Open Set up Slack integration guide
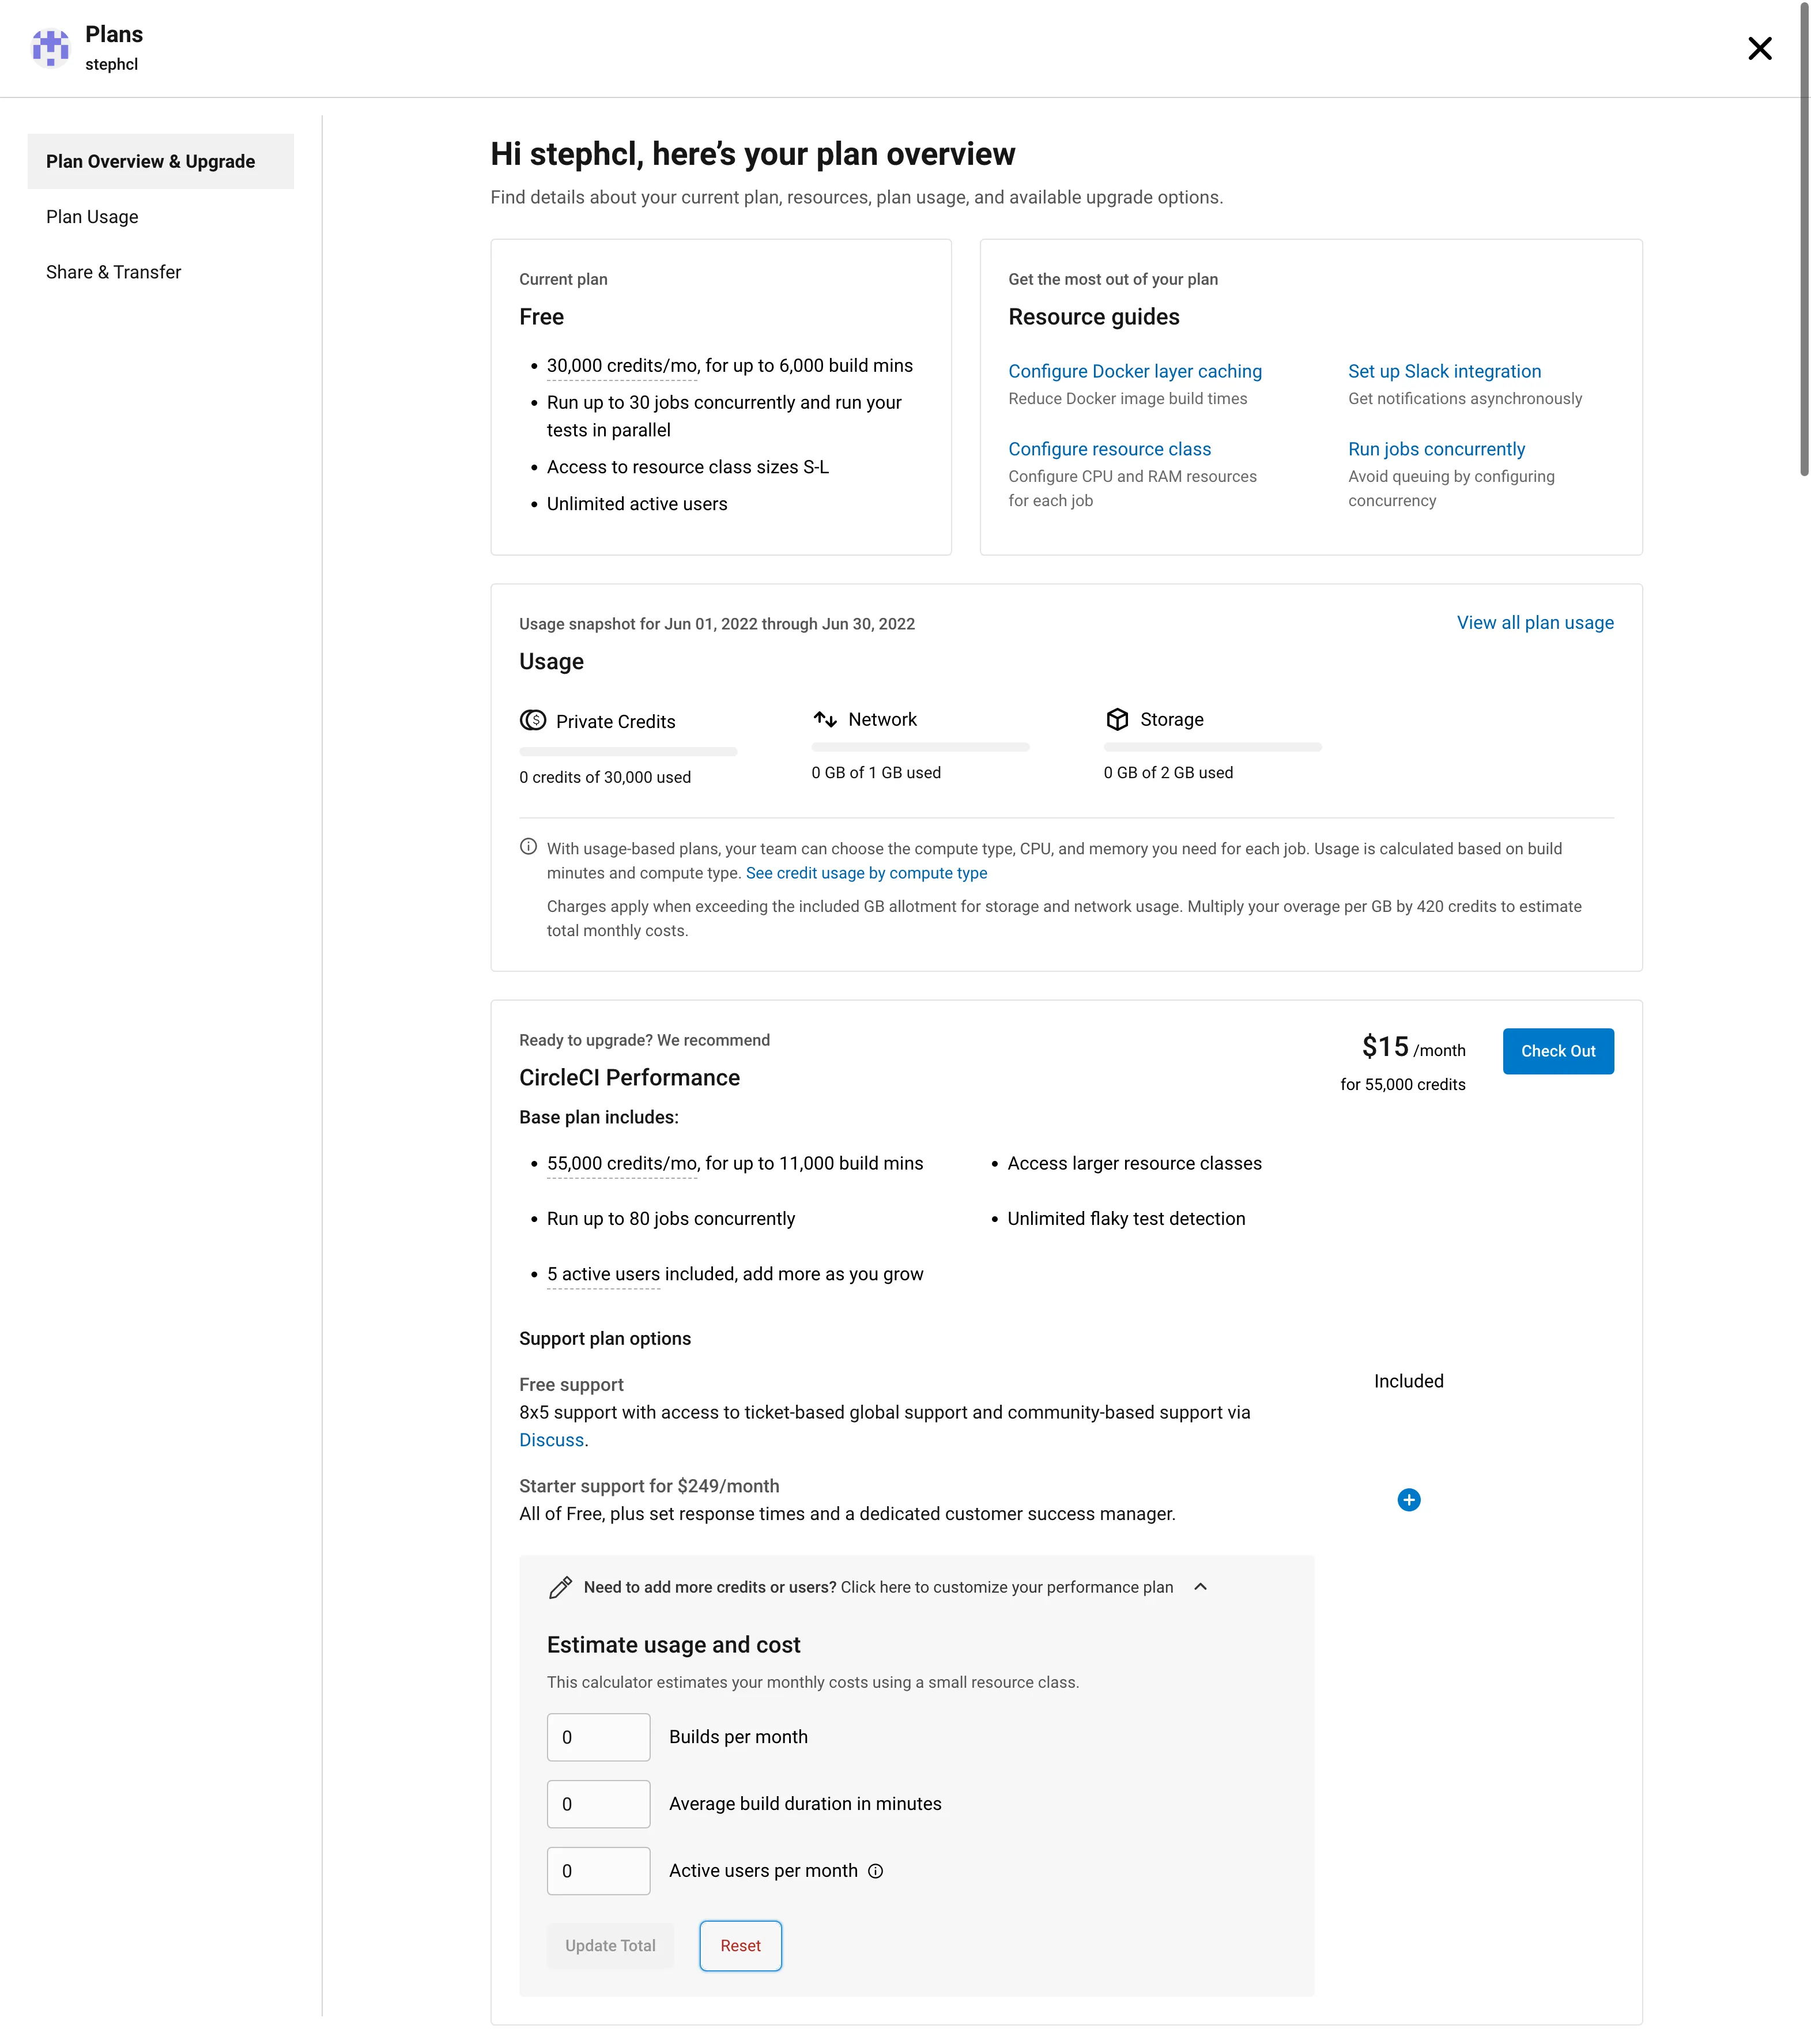The image size is (1811, 2044). [1444, 371]
